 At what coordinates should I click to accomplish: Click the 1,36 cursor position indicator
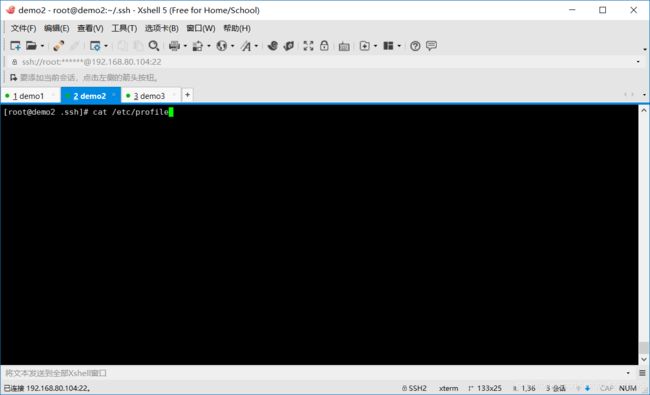pos(524,388)
